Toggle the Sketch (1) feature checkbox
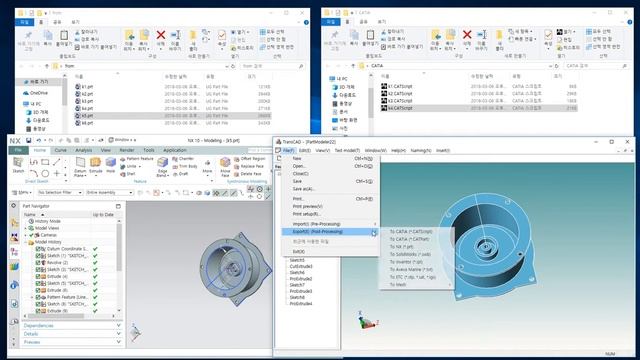The height and width of the screenshot is (360, 640). click(x=38, y=256)
